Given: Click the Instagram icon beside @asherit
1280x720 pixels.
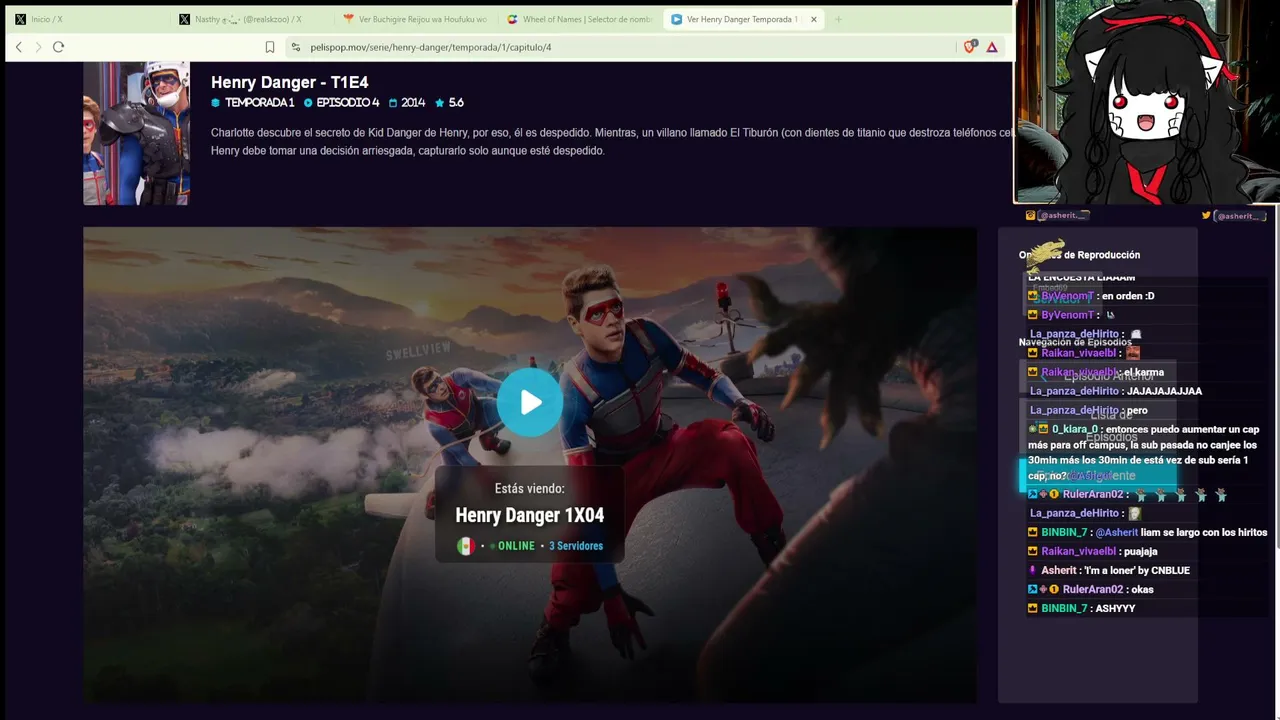Looking at the screenshot, I should 1031,216.
